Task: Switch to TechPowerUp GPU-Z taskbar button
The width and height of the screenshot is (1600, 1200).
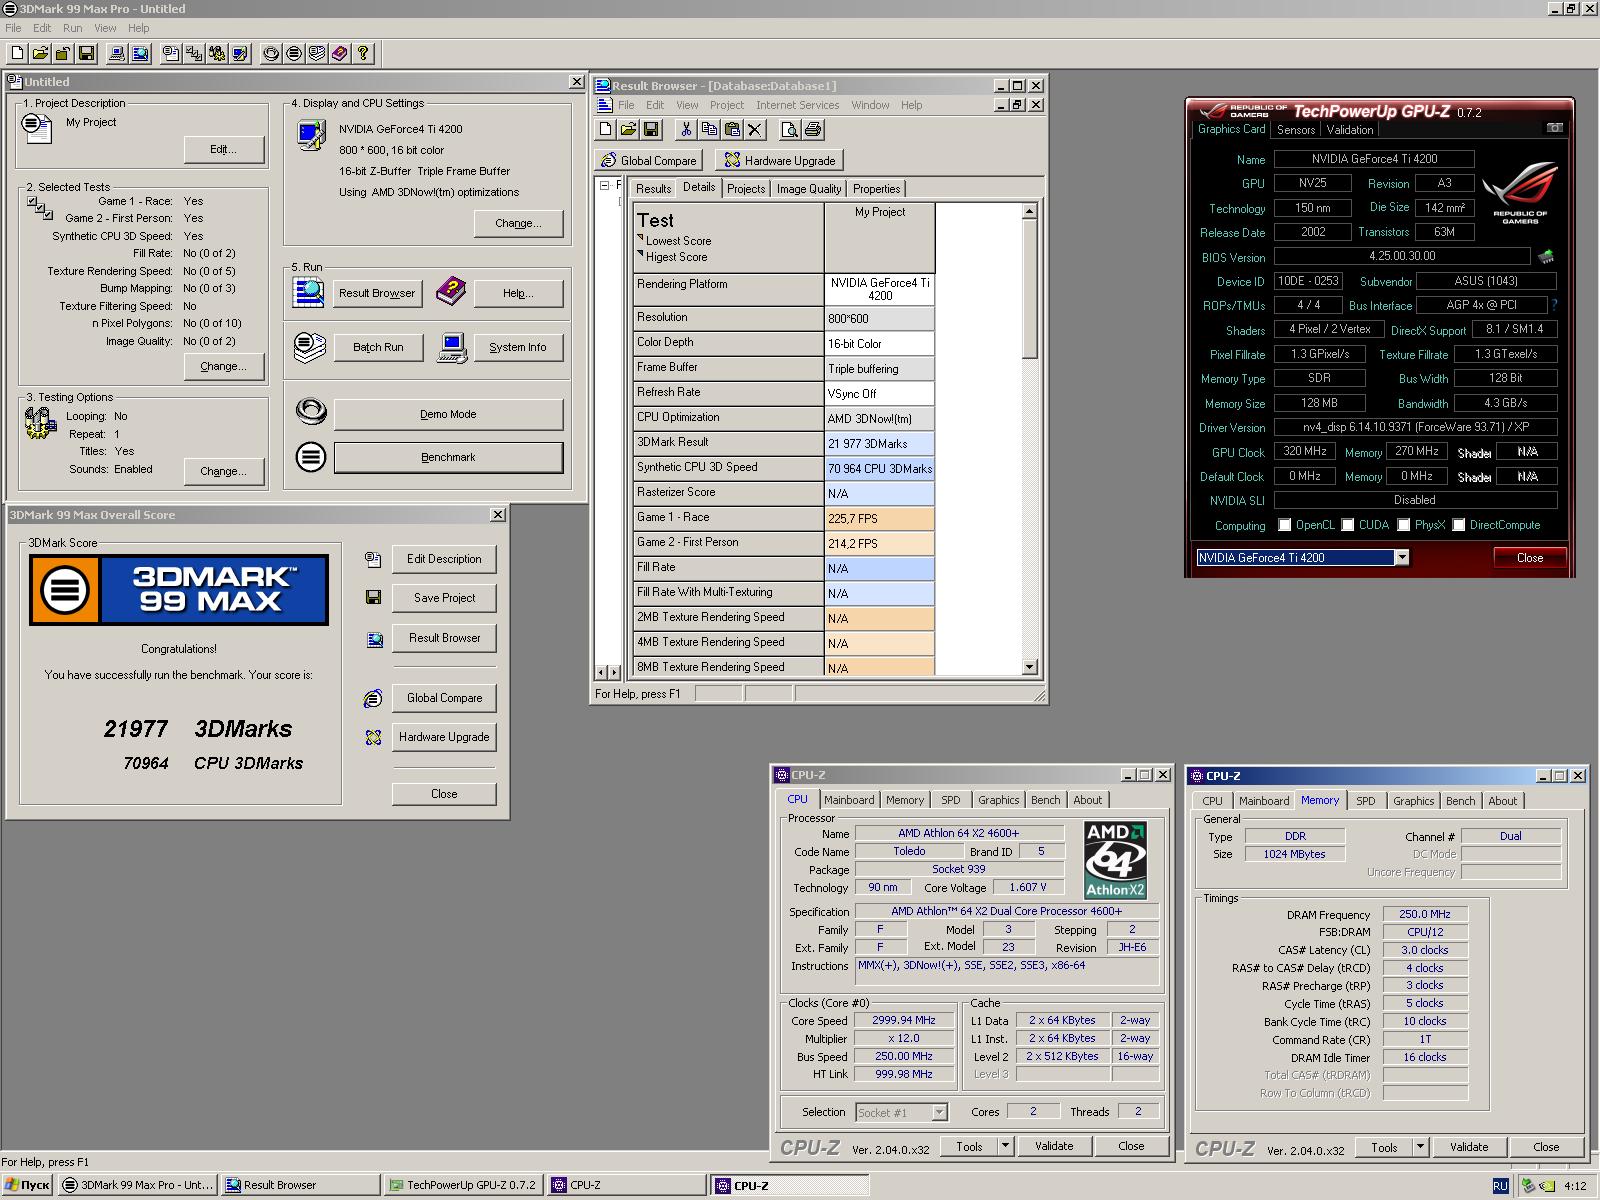Action: (x=463, y=1185)
